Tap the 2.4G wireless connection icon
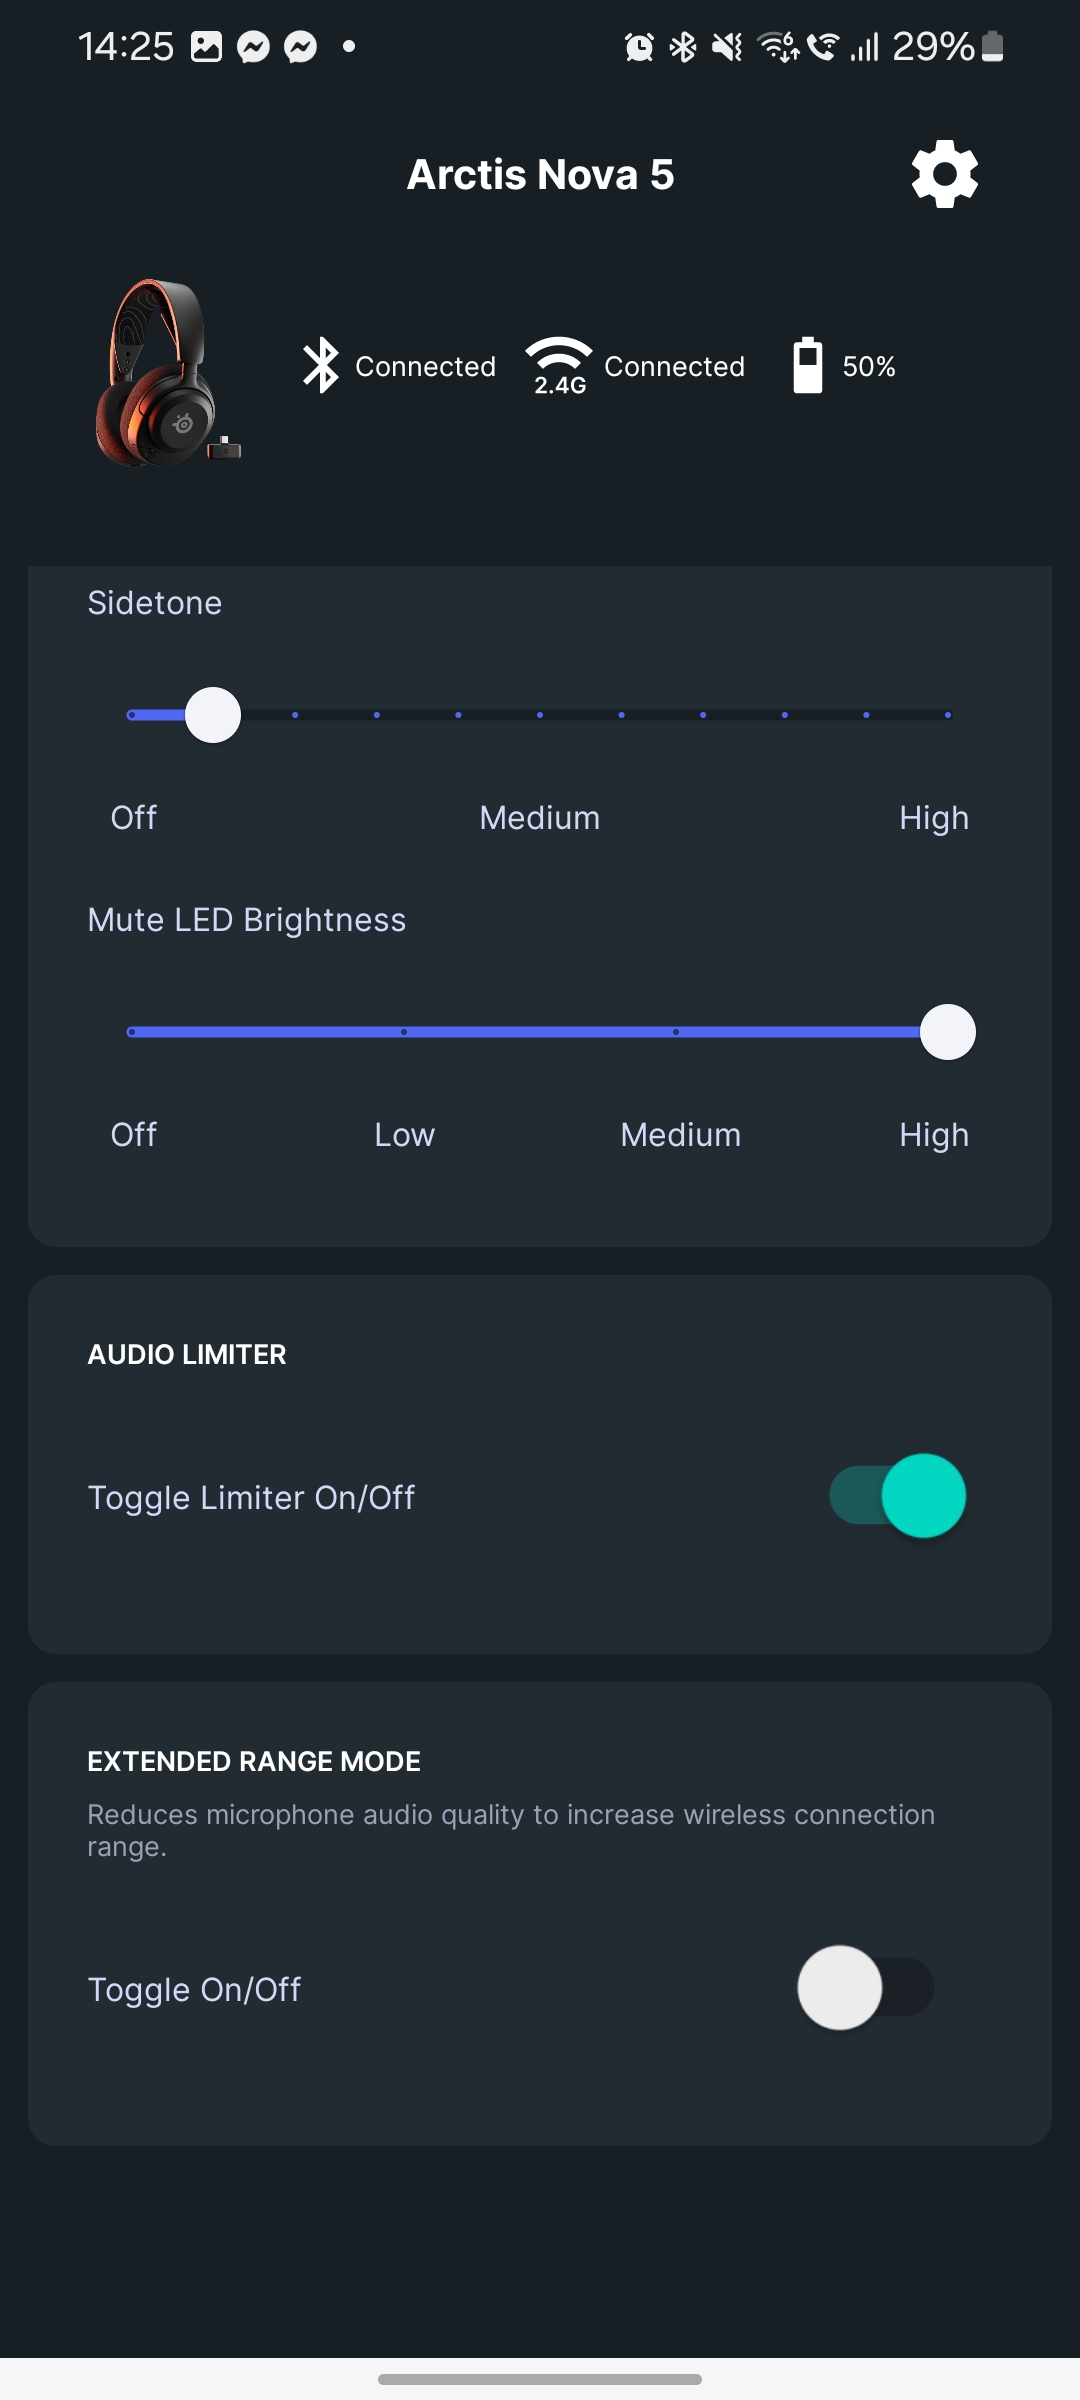This screenshot has height=2400, width=1080. [559, 366]
